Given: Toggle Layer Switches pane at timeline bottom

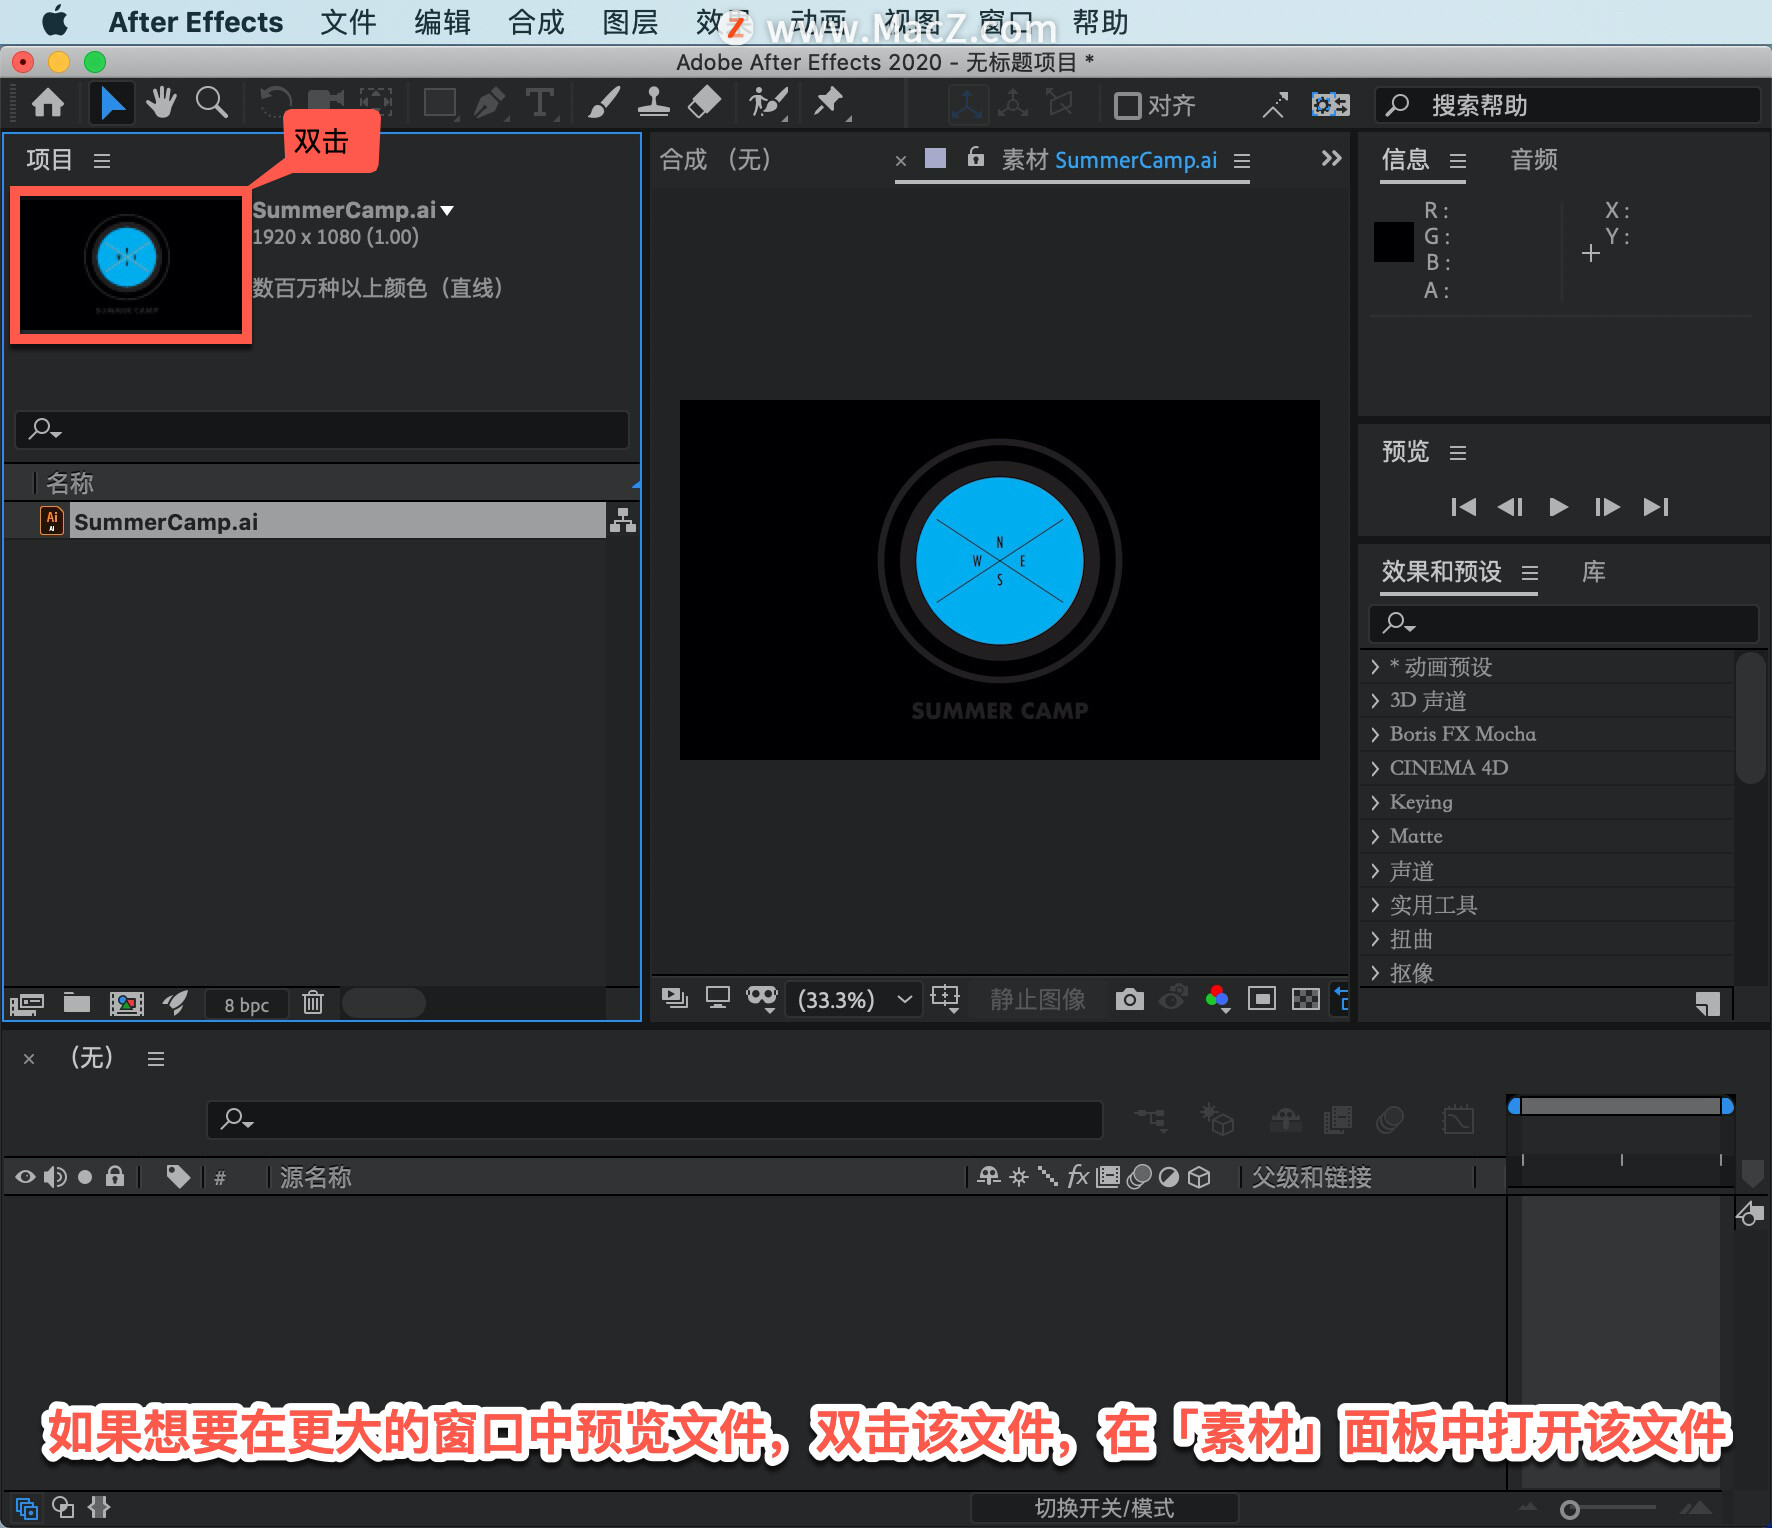Looking at the screenshot, I should pos(27,1508).
